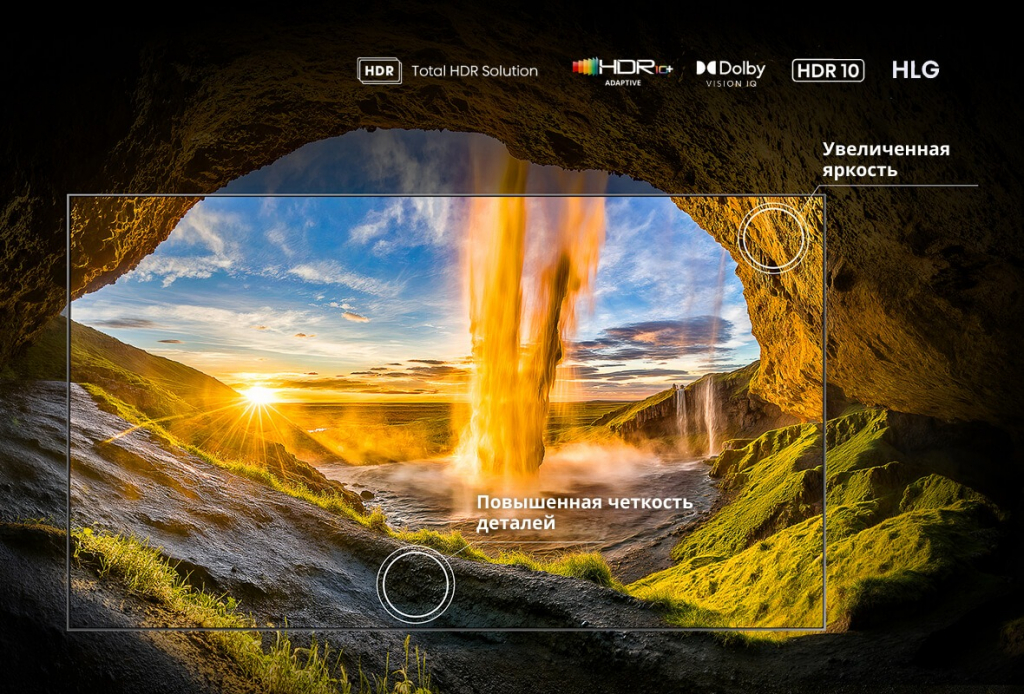This screenshot has width=1024, height=694.
Task: Click the VISION IQ text under Dolby
Action: tap(731, 85)
